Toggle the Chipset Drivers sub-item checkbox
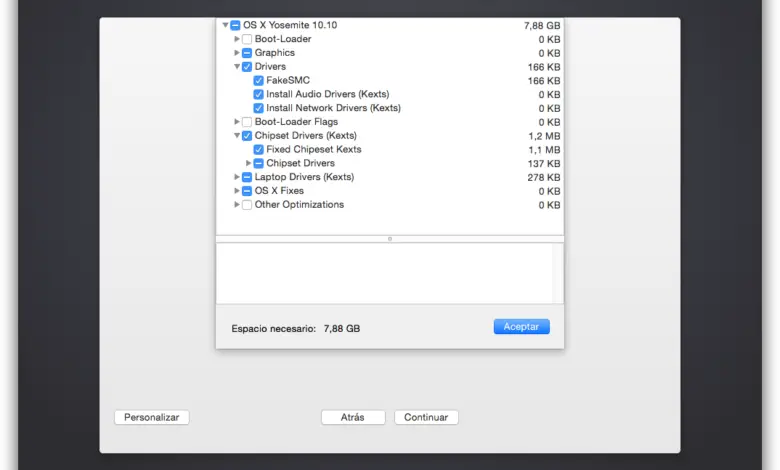780x470 pixels. coord(258,163)
